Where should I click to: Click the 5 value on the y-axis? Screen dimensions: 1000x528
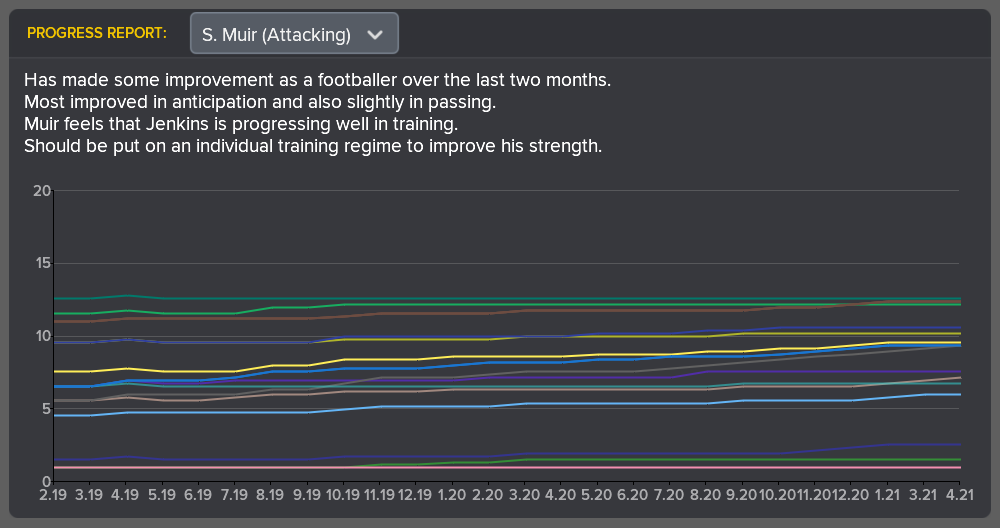[45, 408]
